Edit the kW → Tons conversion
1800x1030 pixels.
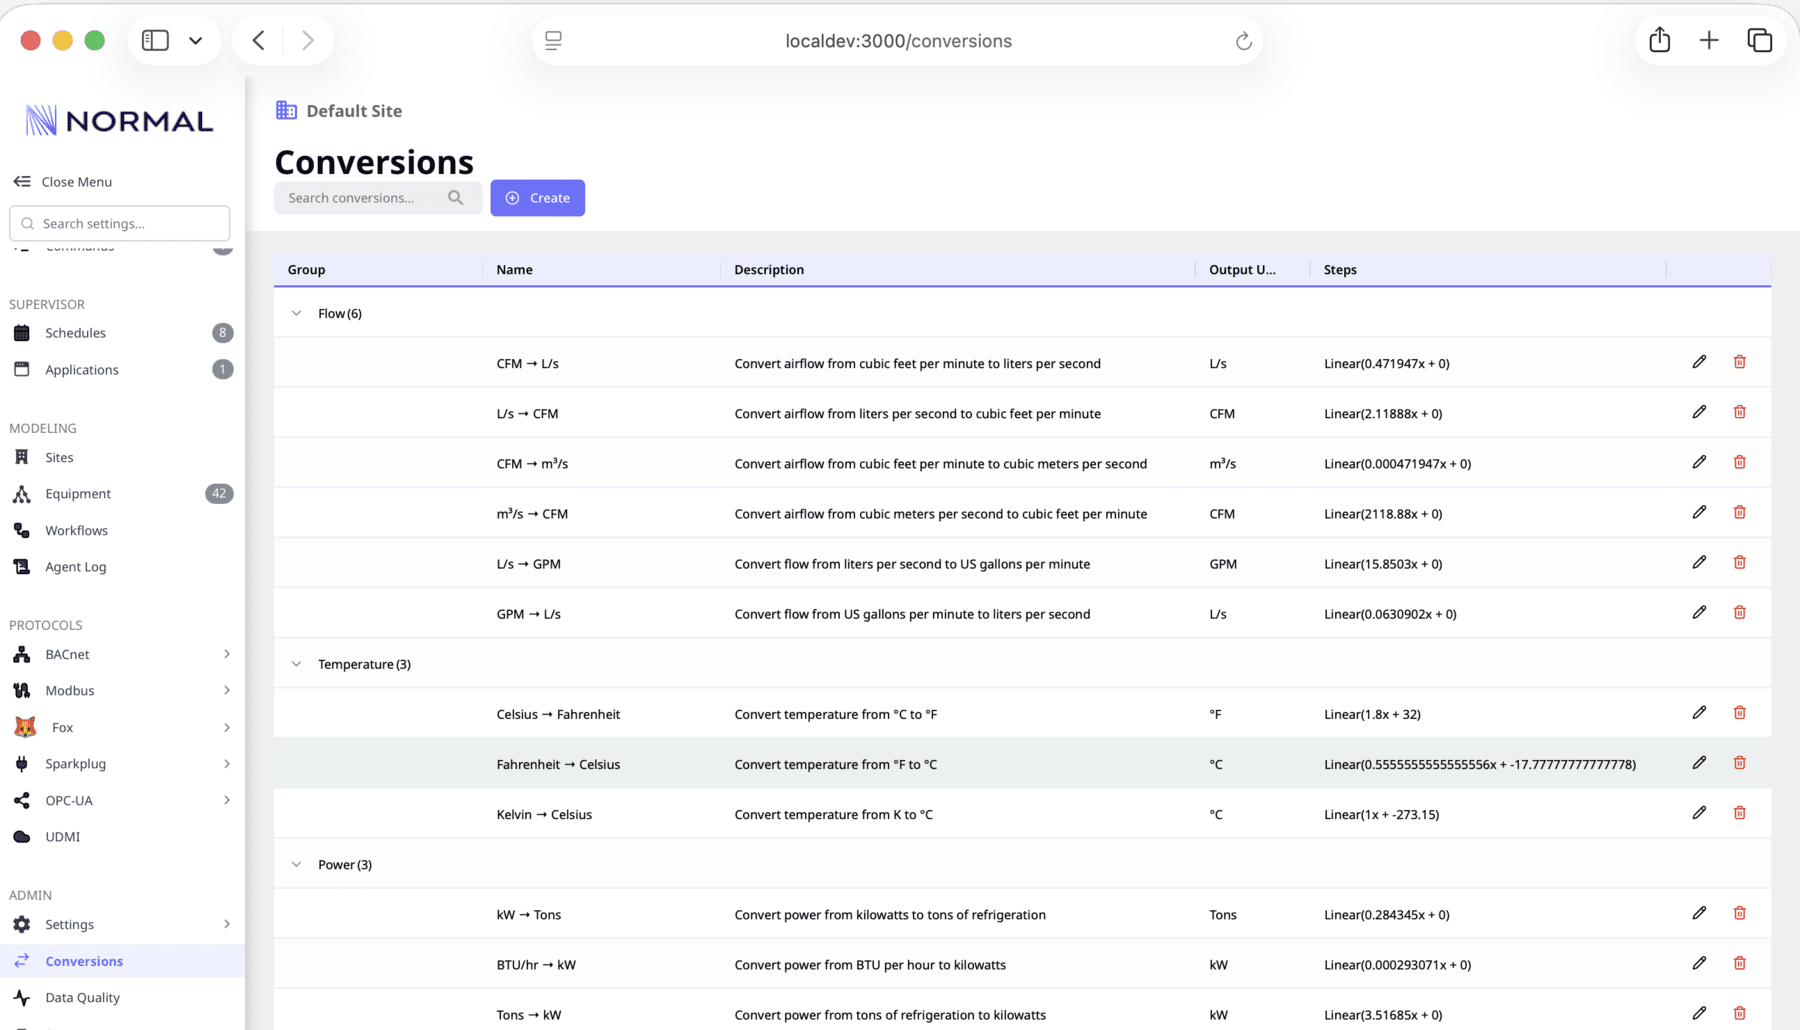(x=1699, y=913)
